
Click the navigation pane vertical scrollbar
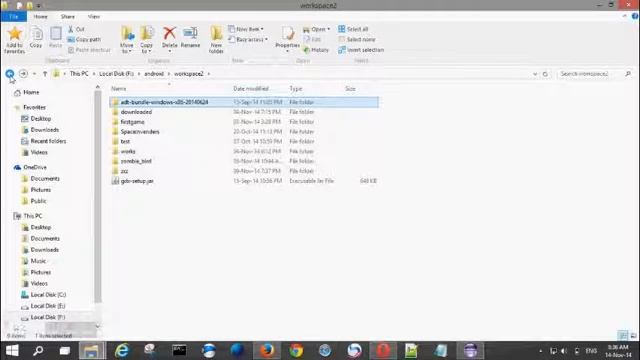(98, 196)
